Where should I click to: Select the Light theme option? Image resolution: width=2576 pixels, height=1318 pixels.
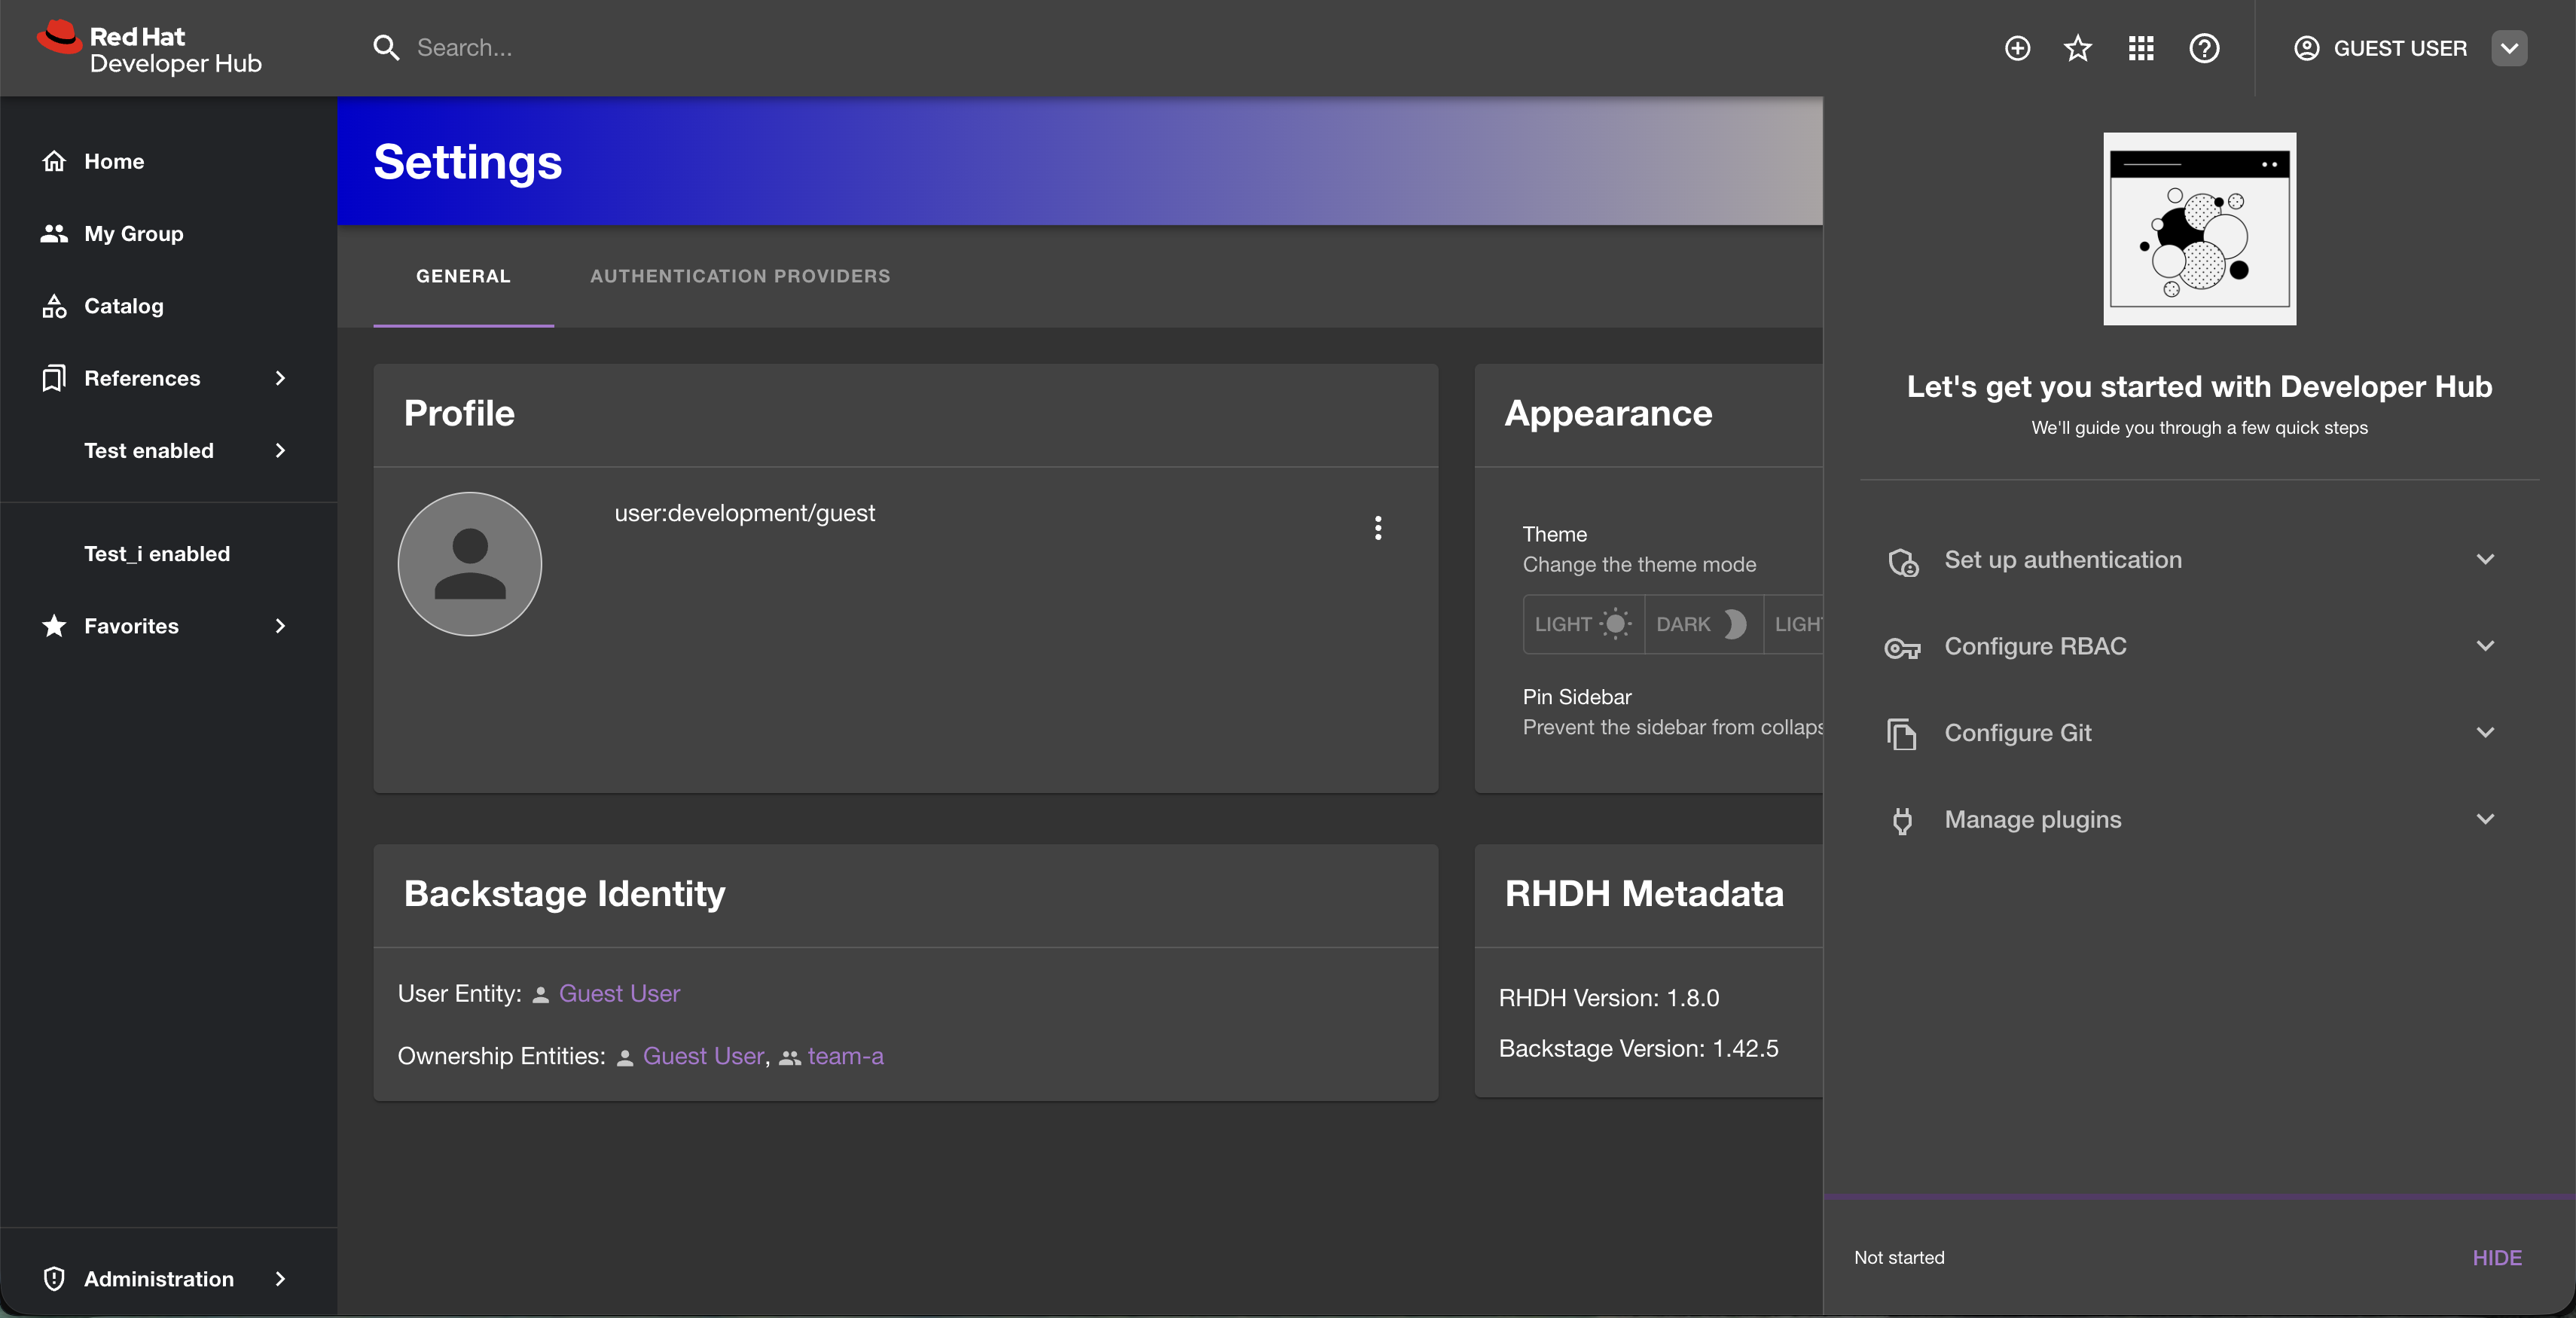pos(1583,624)
